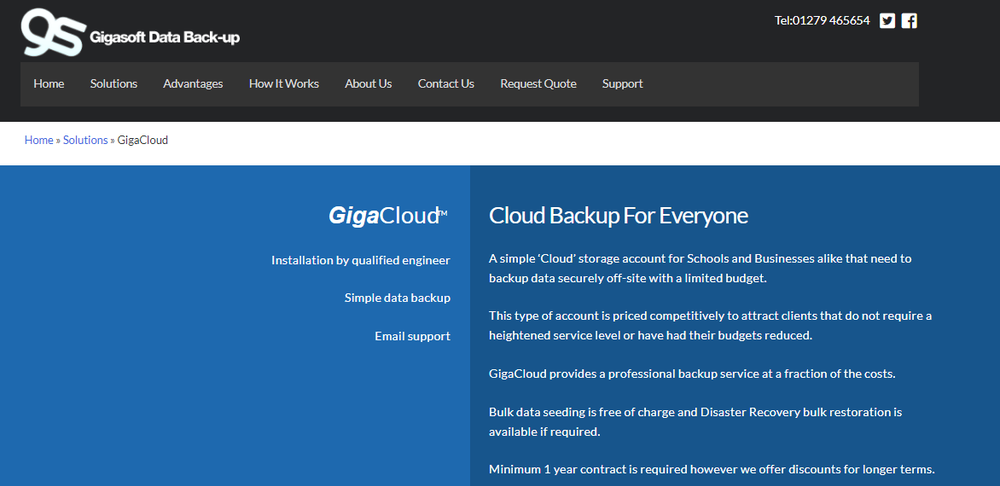Follow the Solutions breadcrumb link
The height and width of the screenshot is (486, 1000).
pyautogui.click(x=85, y=140)
